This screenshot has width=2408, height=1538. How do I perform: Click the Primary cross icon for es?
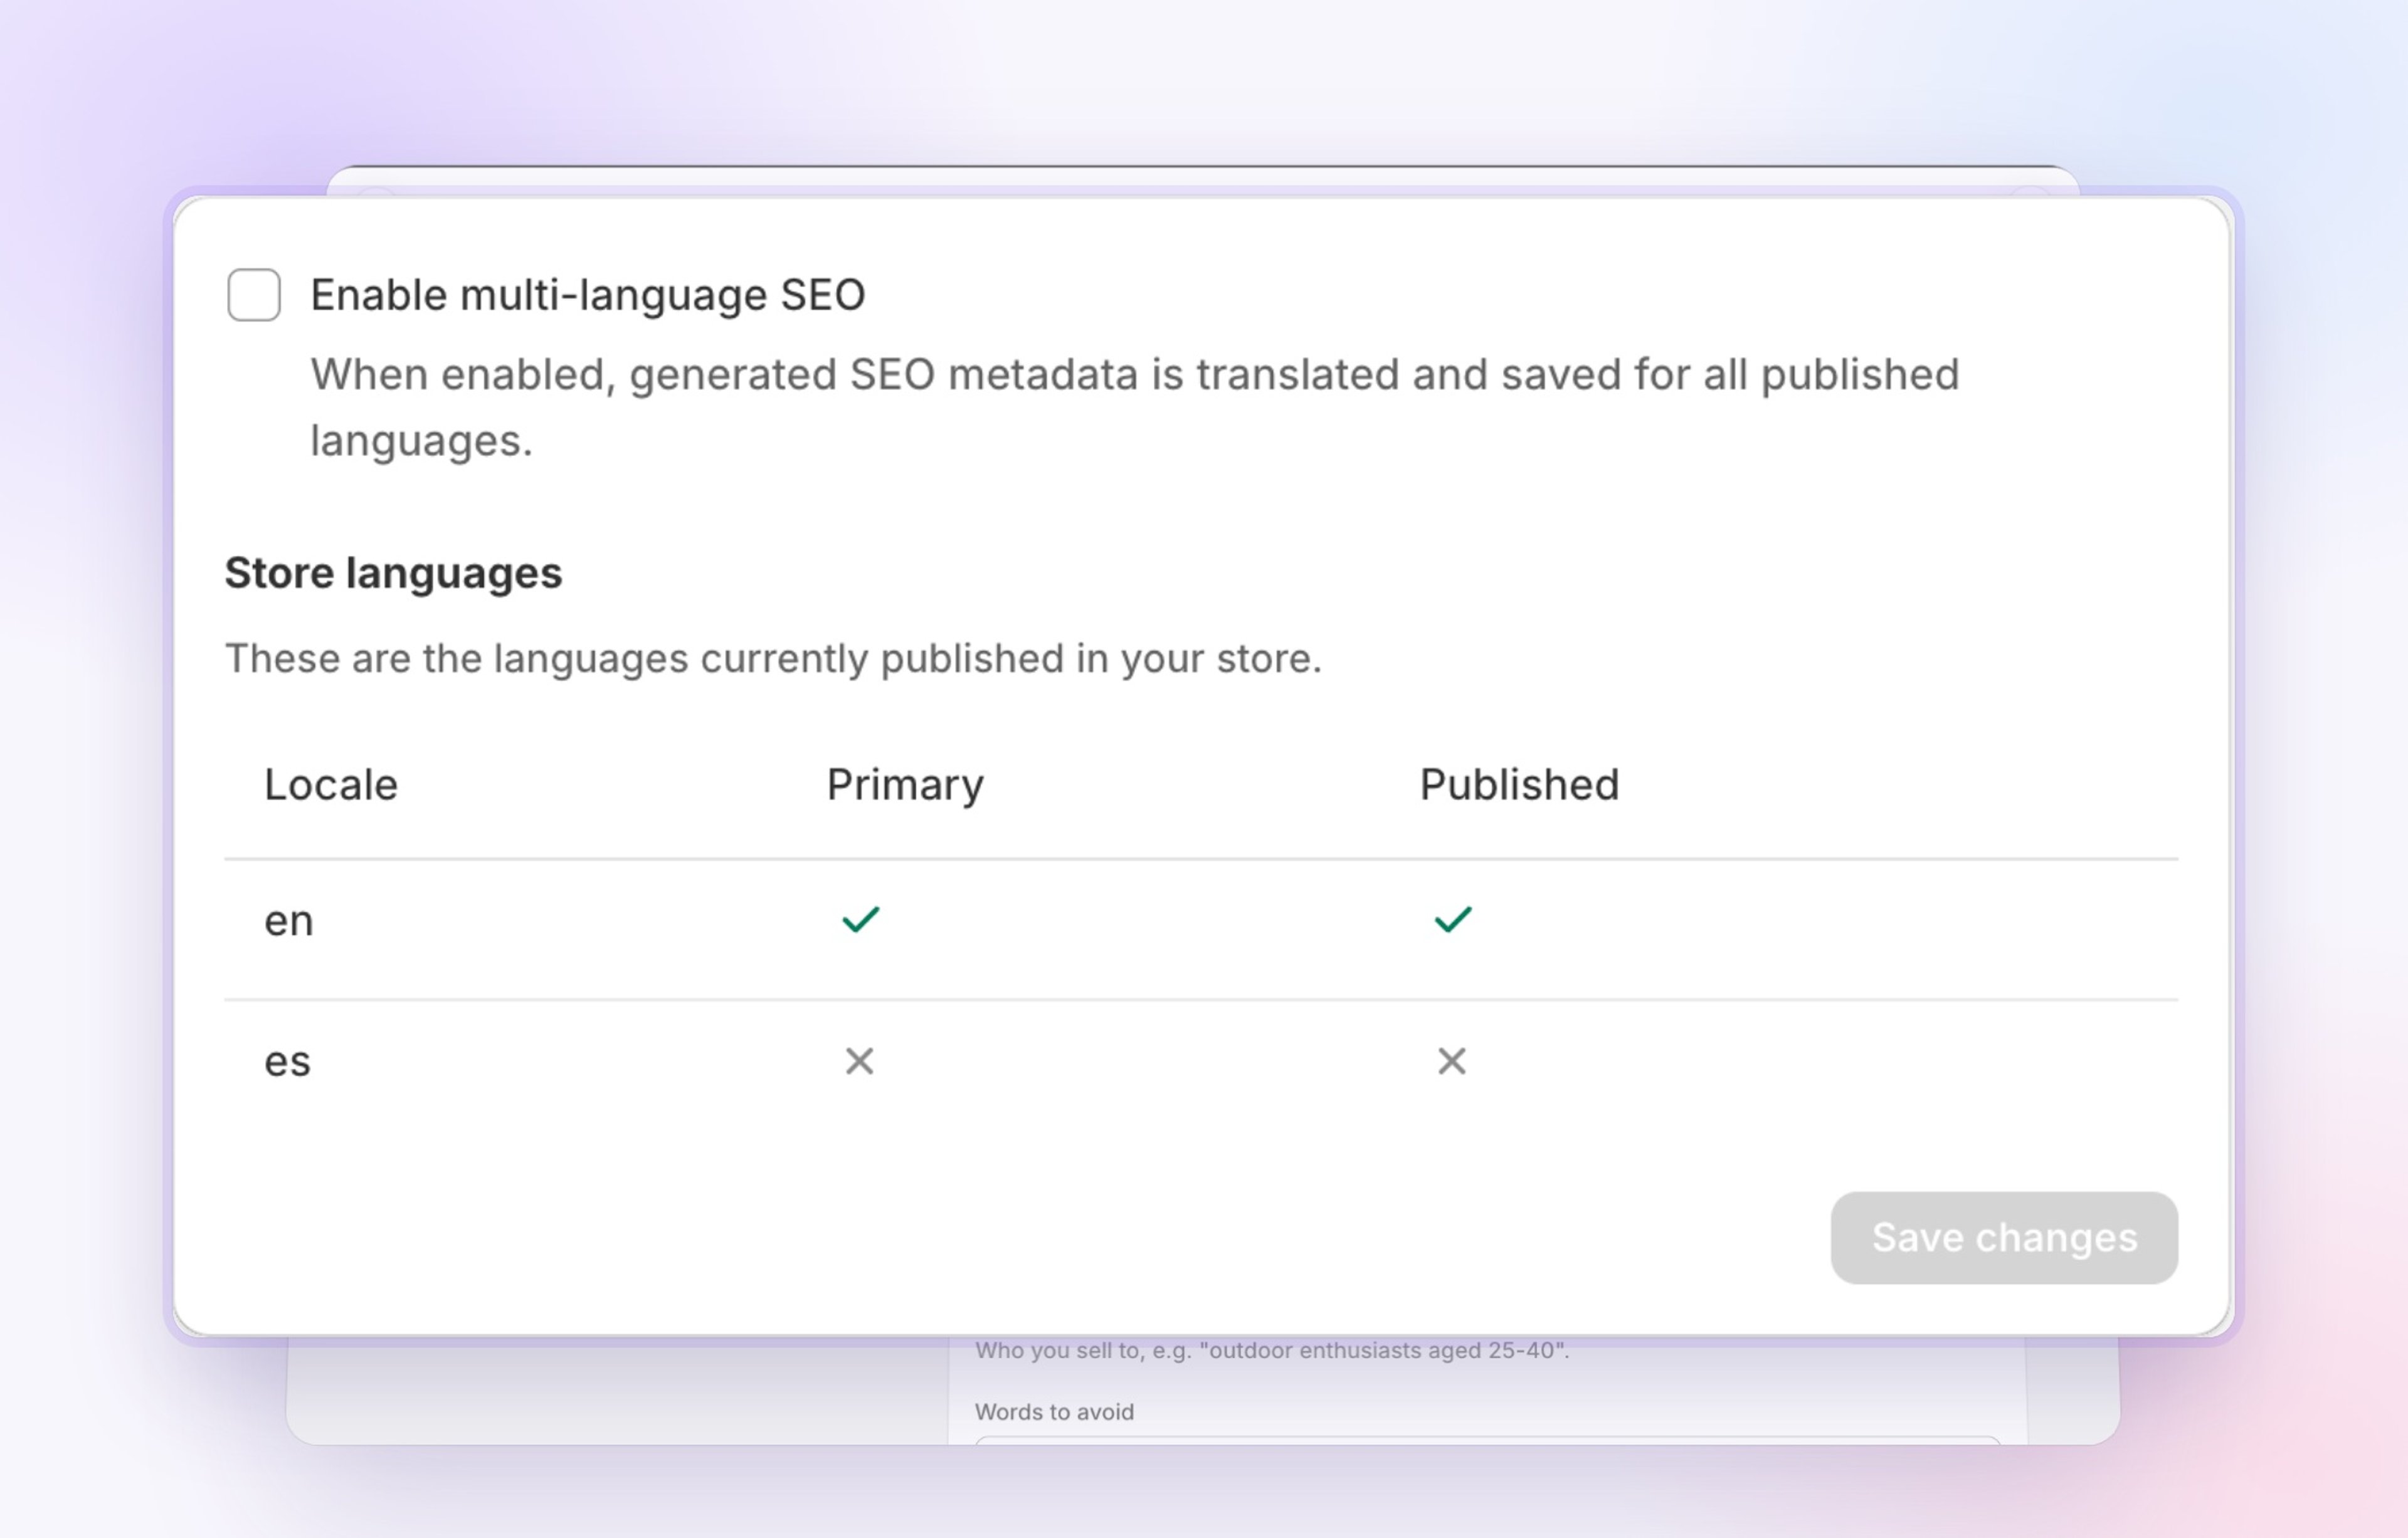[859, 1061]
